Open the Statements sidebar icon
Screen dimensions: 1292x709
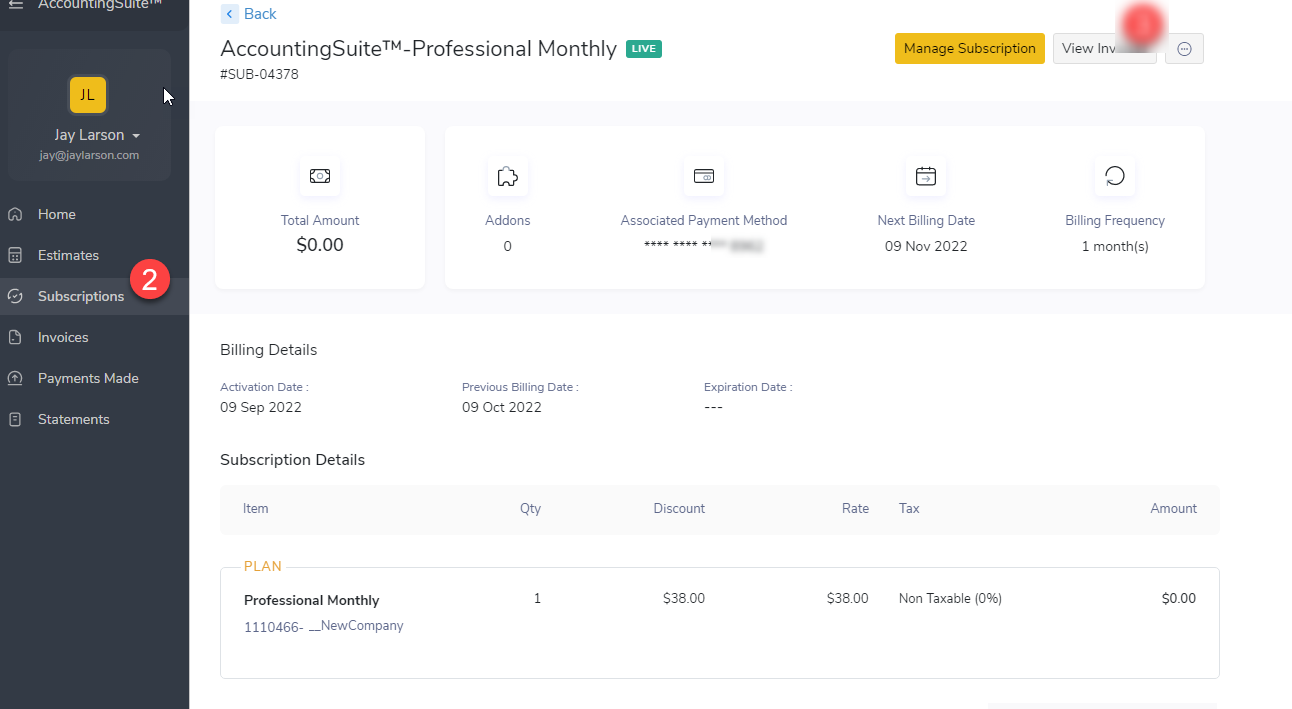(15, 419)
